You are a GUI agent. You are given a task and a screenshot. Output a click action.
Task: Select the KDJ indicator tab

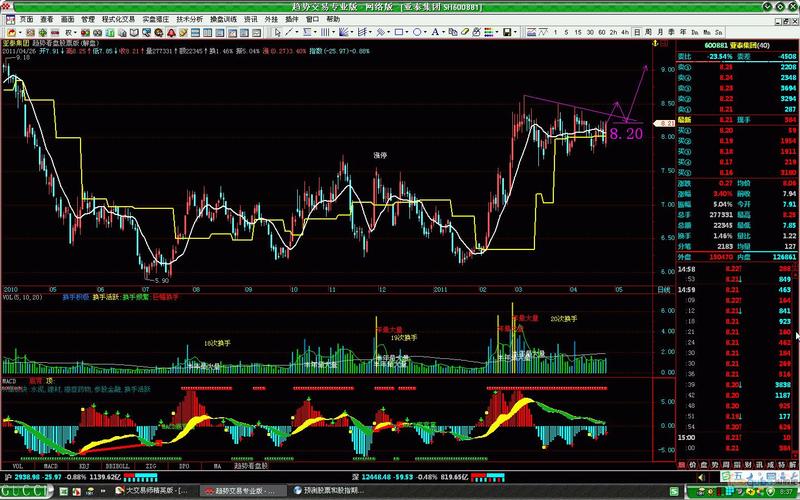pos(84,466)
